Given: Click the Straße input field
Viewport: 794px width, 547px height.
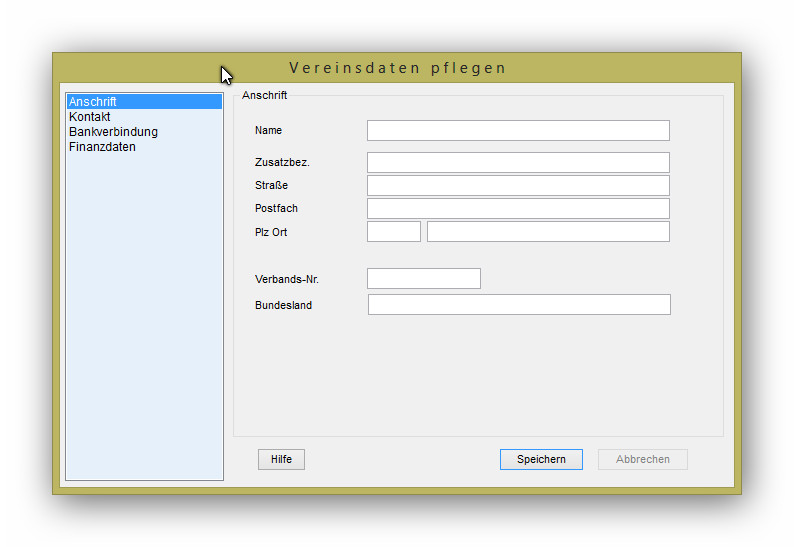Looking at the screenshot, I should pyautogui.click(x=517, y=185).
